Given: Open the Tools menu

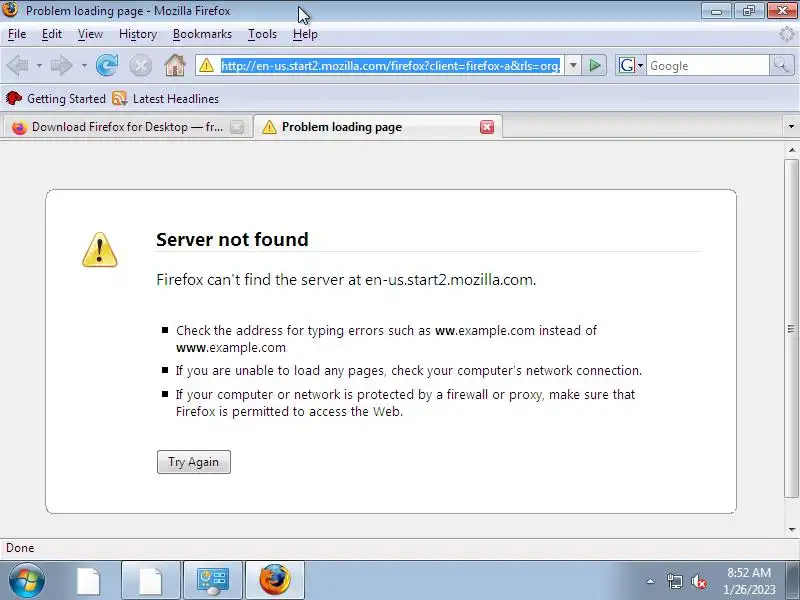Looking at the screenshot, I should tap(262, 34).
